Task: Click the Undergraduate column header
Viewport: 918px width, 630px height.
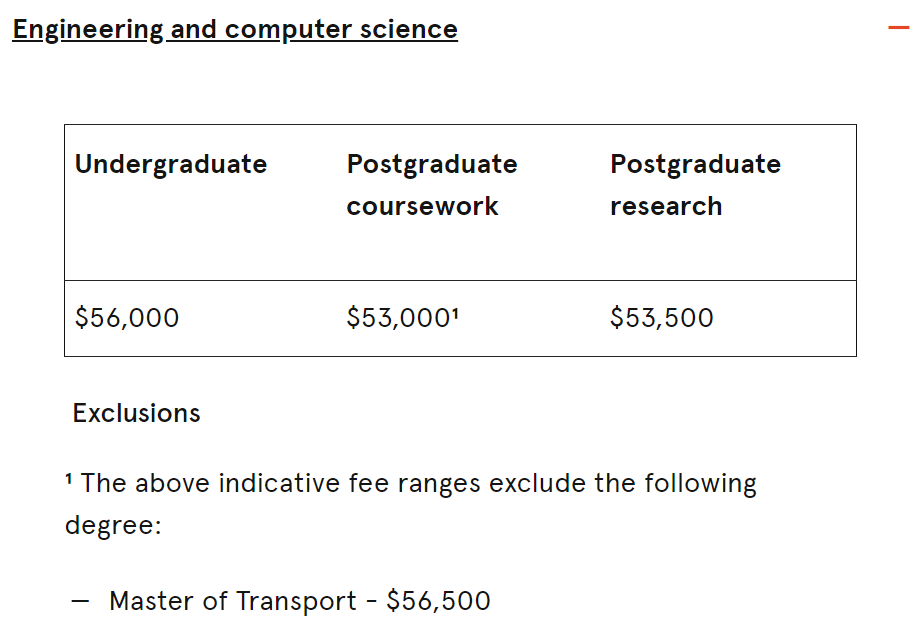Action: (171, 164)
